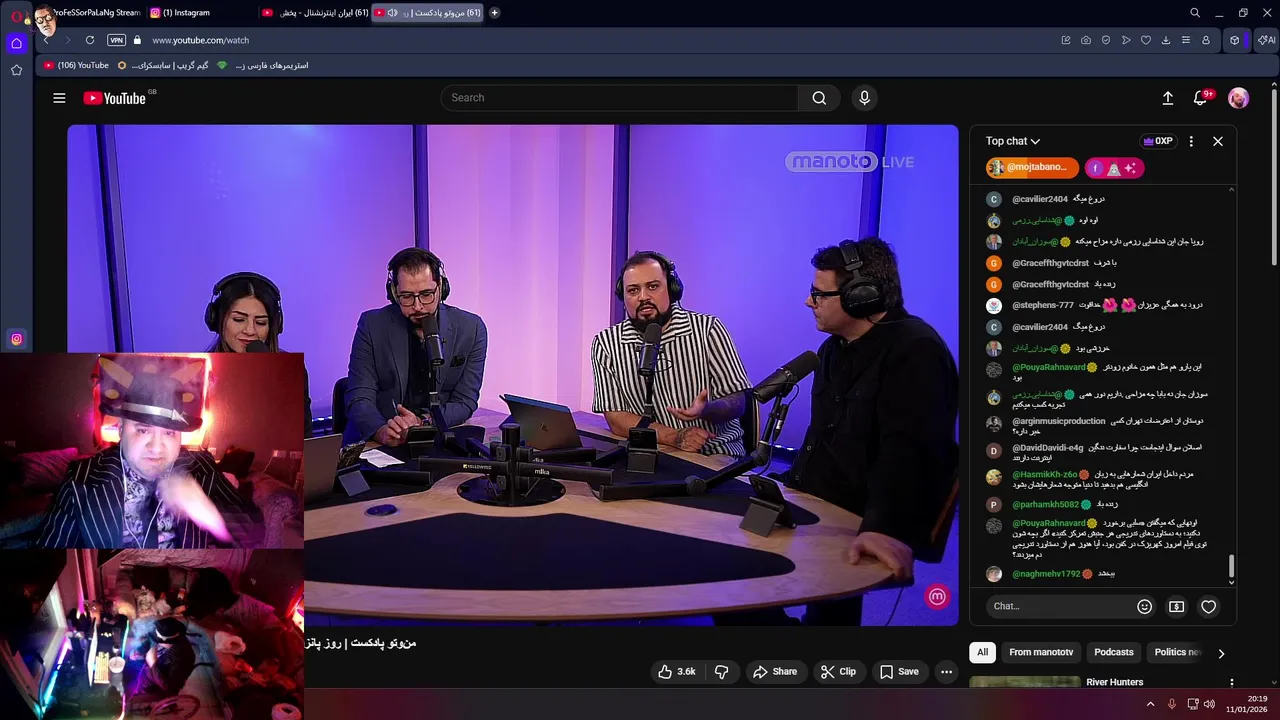Image resolution: width=1280 pixels, height=720 pixels.
Task: Open emoji picker in chat box
Action: point(1145,606)
